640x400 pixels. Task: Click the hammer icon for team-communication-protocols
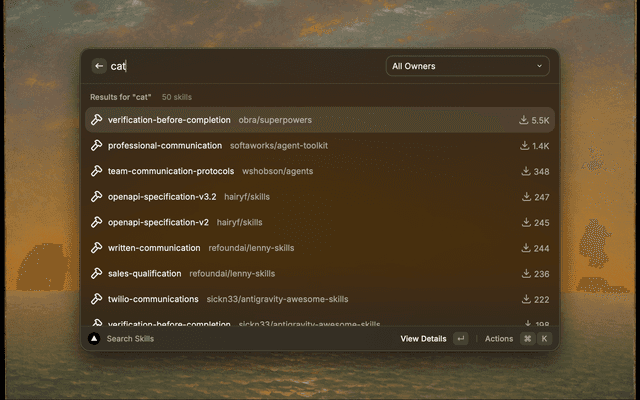point(97,171)
